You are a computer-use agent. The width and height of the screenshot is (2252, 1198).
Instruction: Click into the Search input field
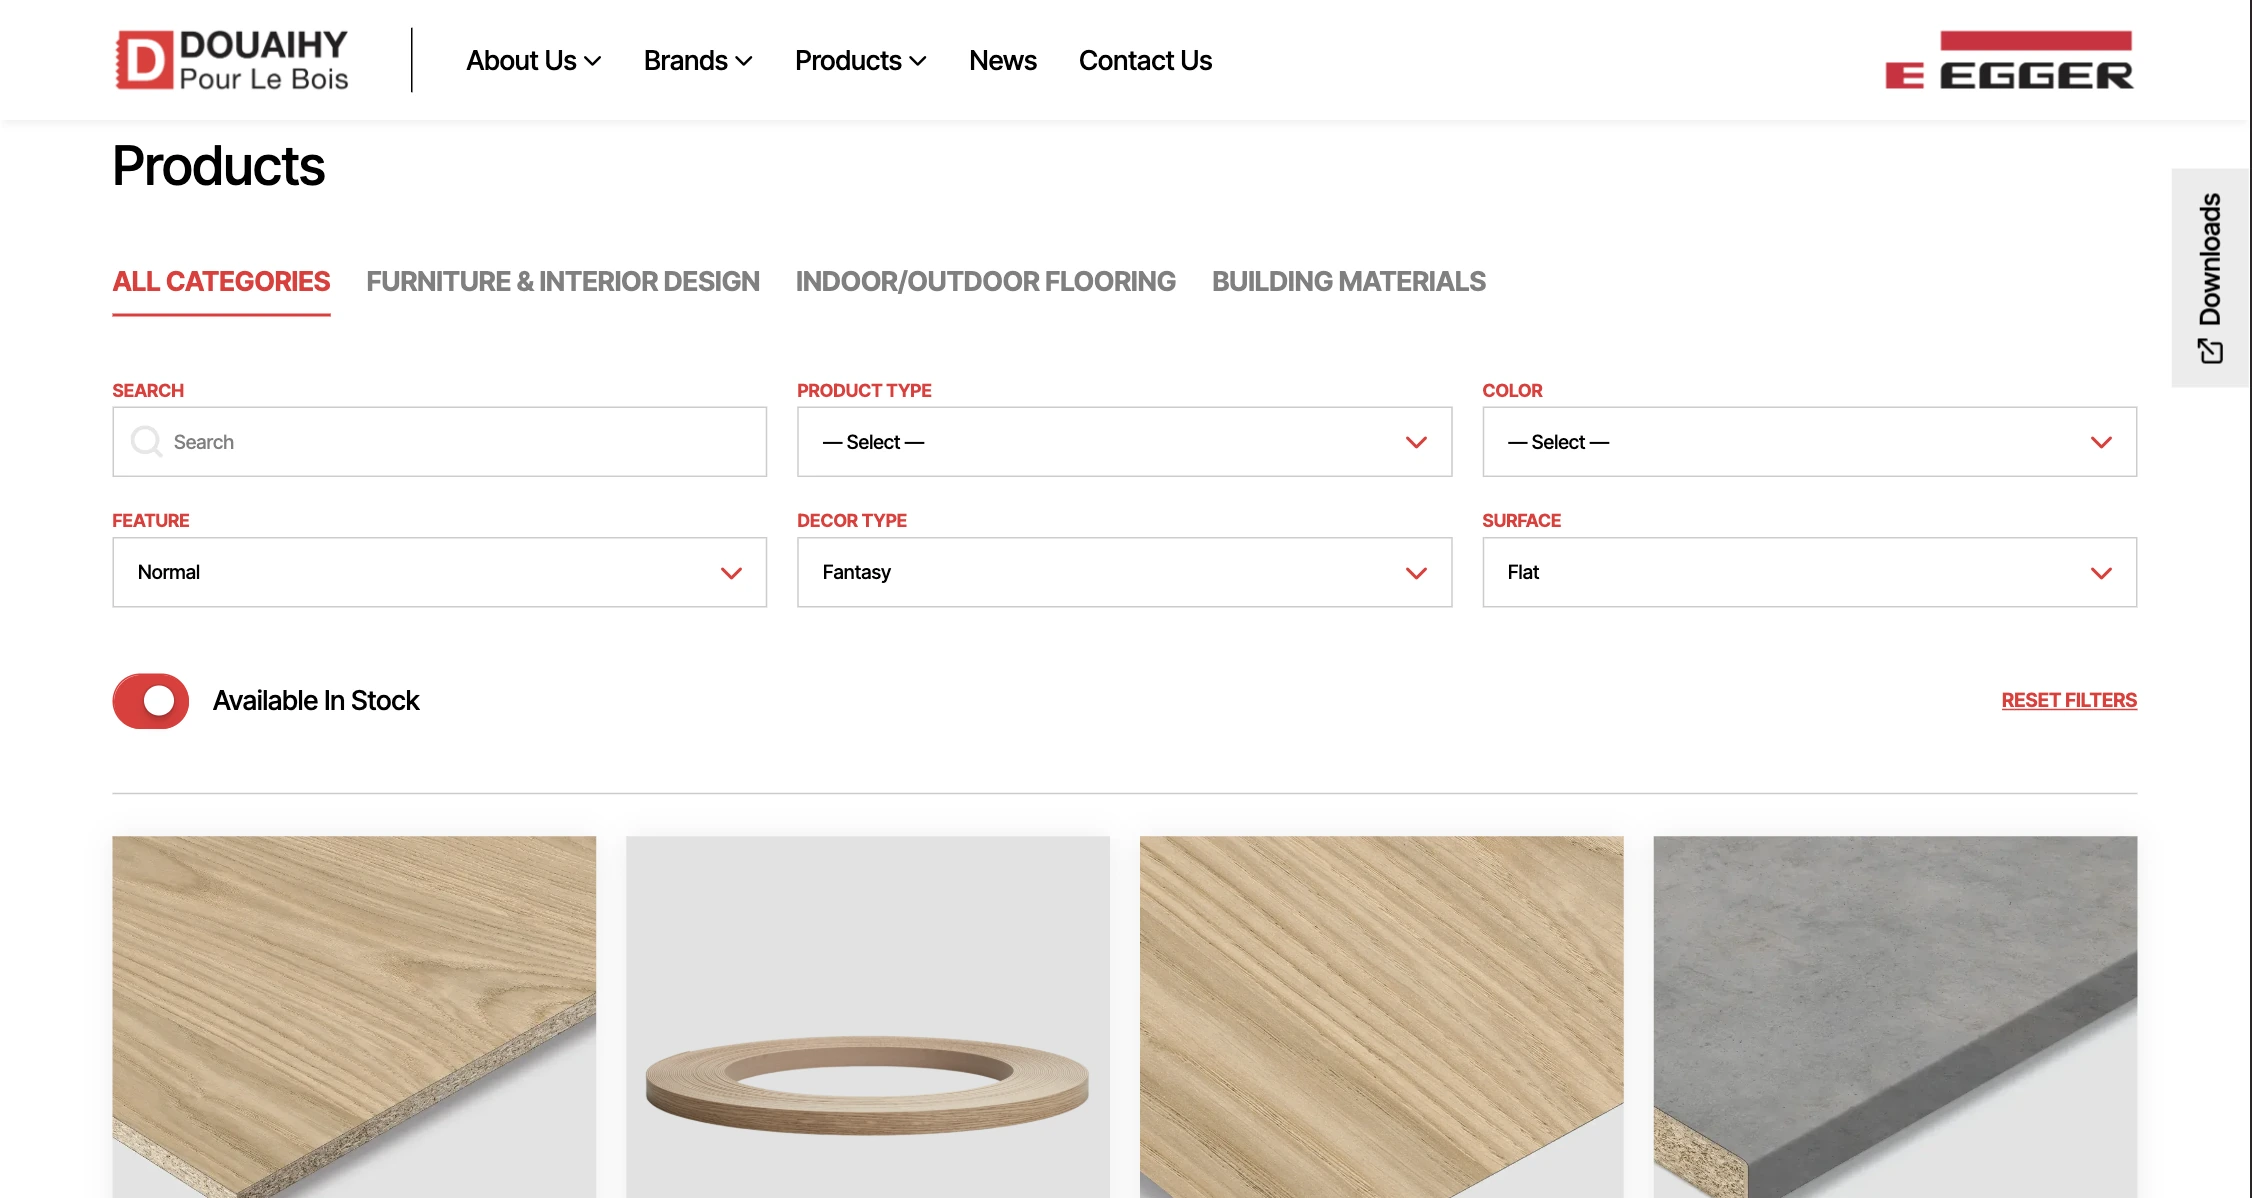coord(439,442)
